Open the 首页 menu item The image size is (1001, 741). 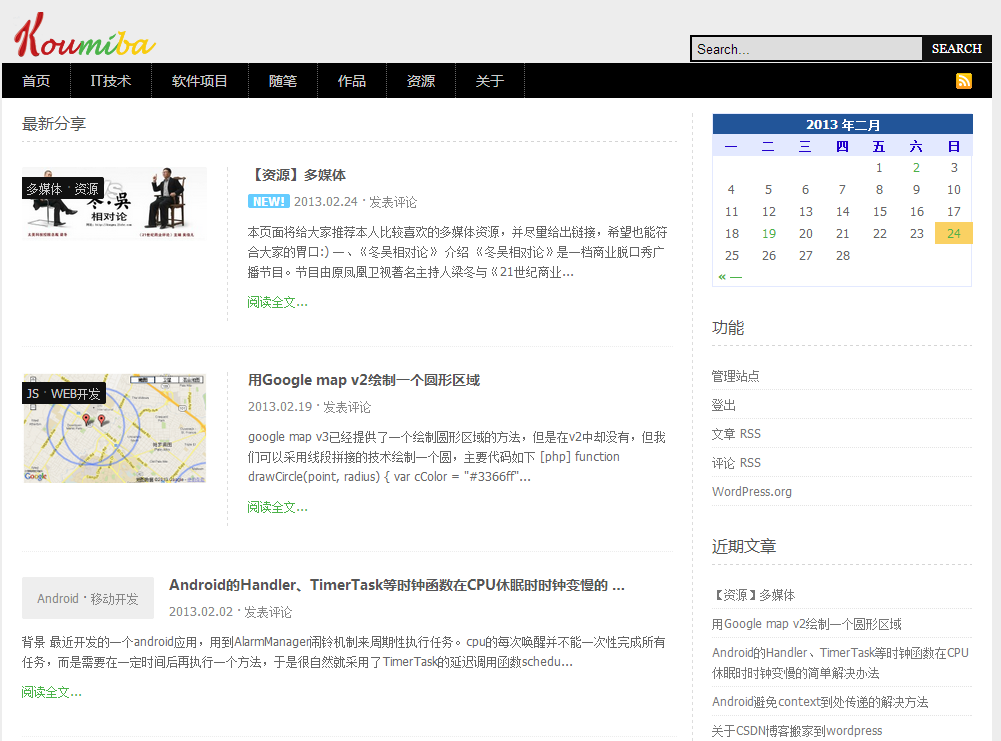click(36, 81)
